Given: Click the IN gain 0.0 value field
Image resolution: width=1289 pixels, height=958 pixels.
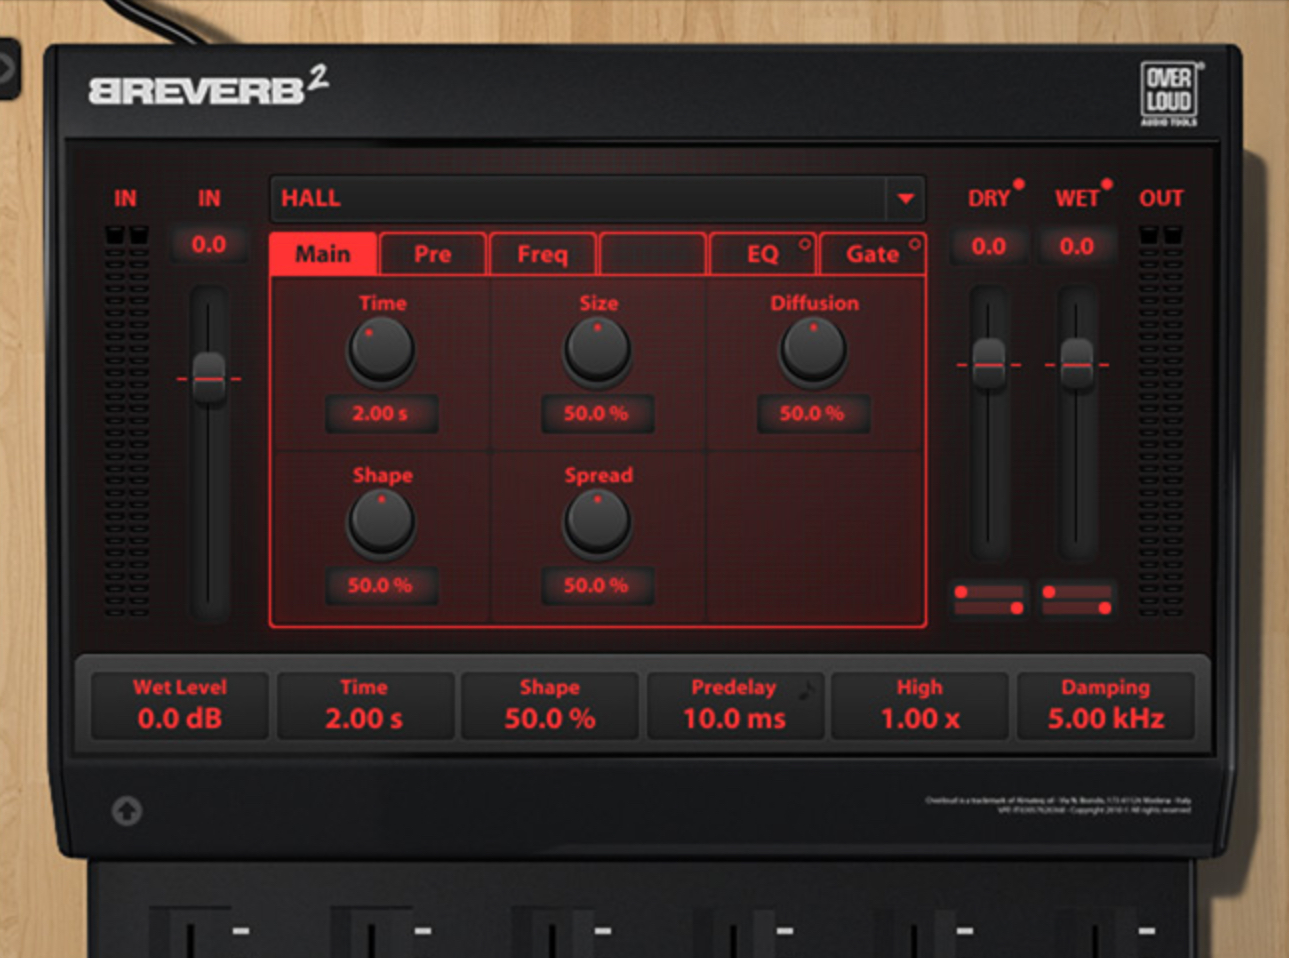Looking at the screenshot, I should pos(209,245).
